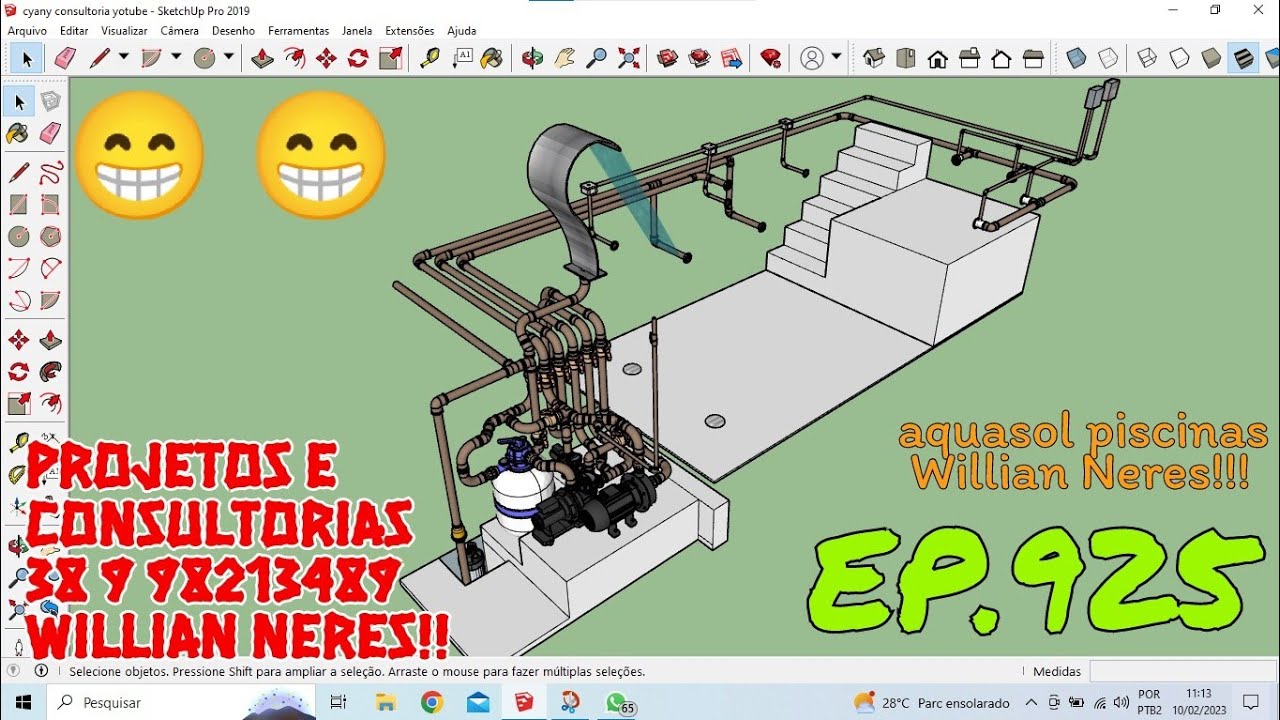Switch to Left view
1280x720 pixels.
click(x=1033, y=58)
